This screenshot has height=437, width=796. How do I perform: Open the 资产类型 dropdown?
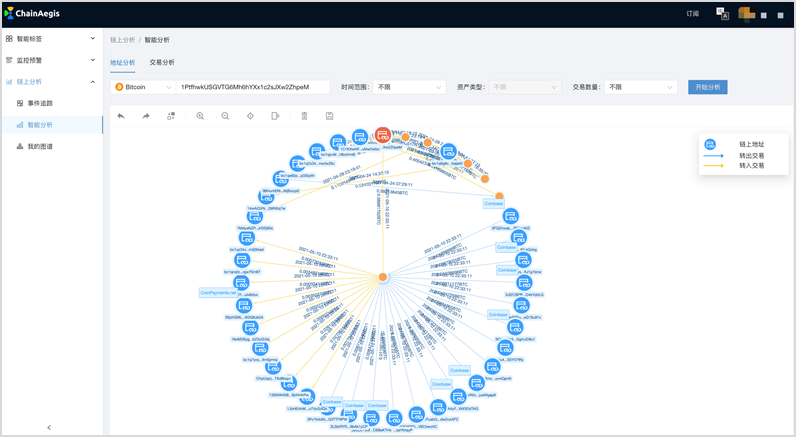(525, 87)
